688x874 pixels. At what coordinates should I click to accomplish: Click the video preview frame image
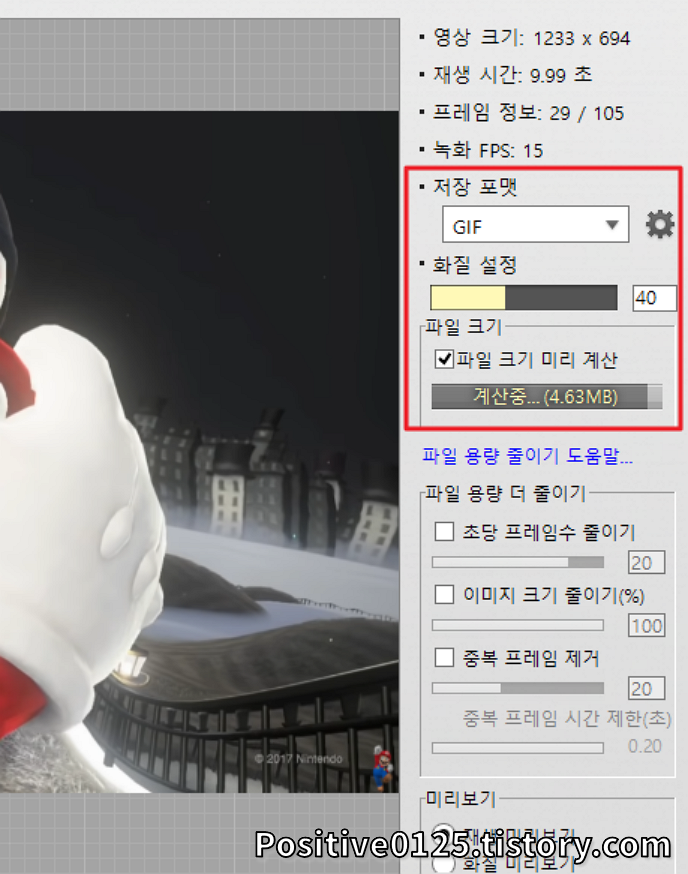point(200,451)
